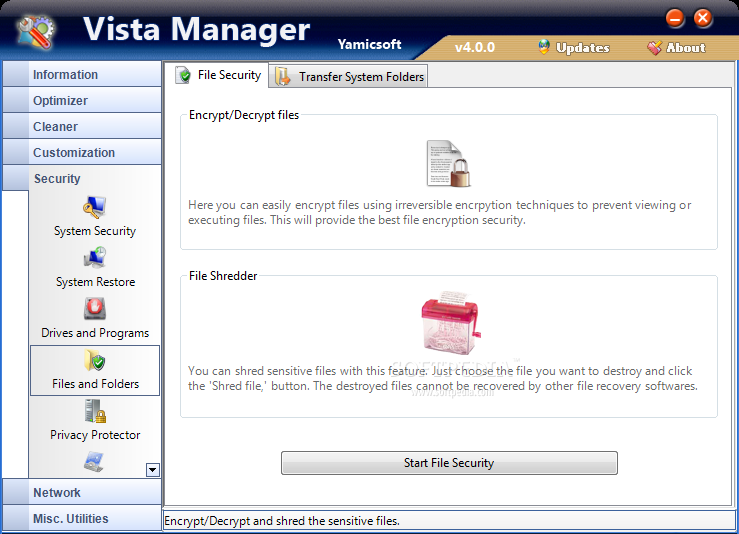The height and width of the screenshot is (534, 739).
Task: Switch to the File Security tab
Action: pos(217,75)
